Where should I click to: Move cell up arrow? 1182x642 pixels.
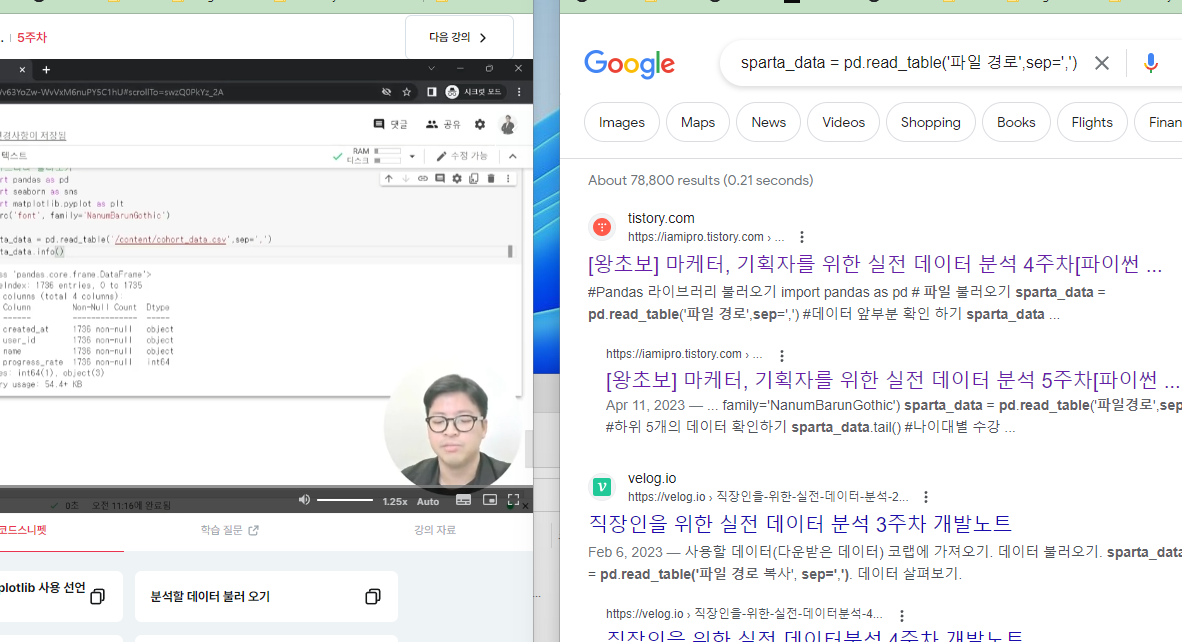coord(388,179)
